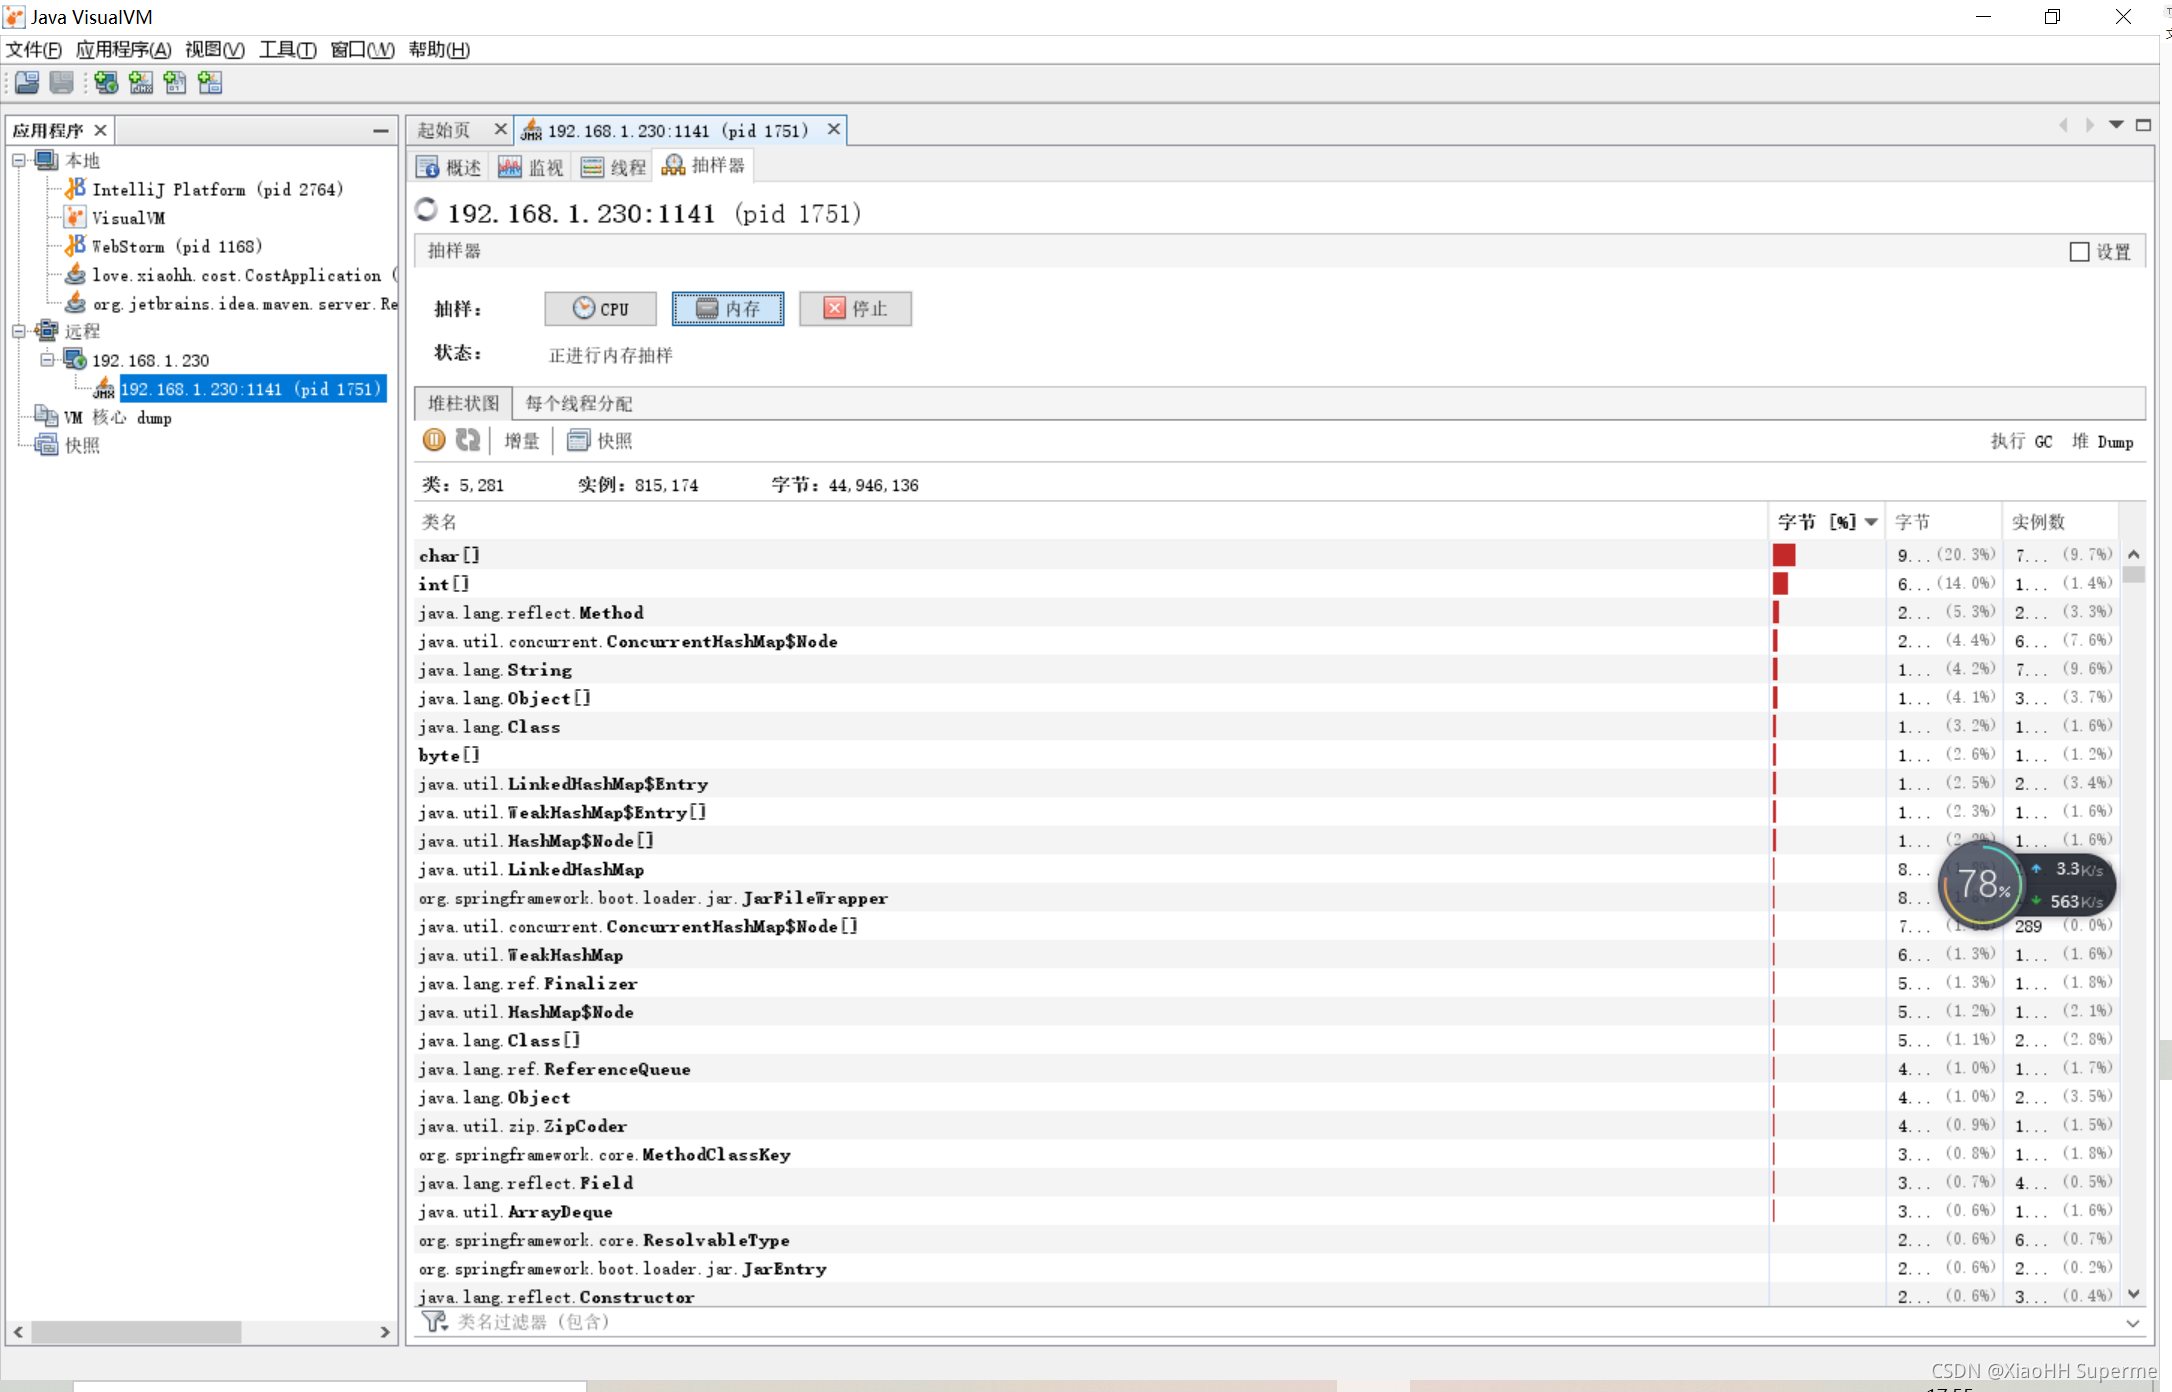Viewport: 2172px width, 1392px height.
Task: Open the sort dropdown on 字节 [%] column
Action: 1871,522
